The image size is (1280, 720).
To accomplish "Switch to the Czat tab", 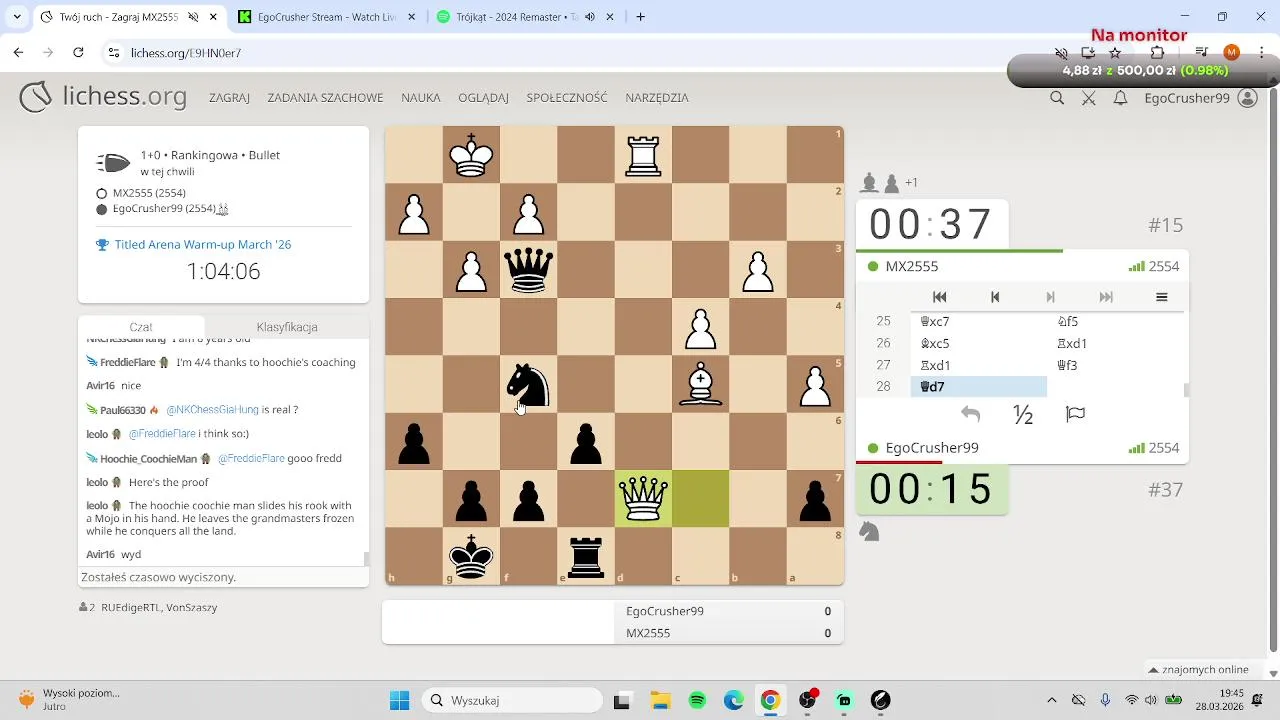I will [x=141, y=327].
